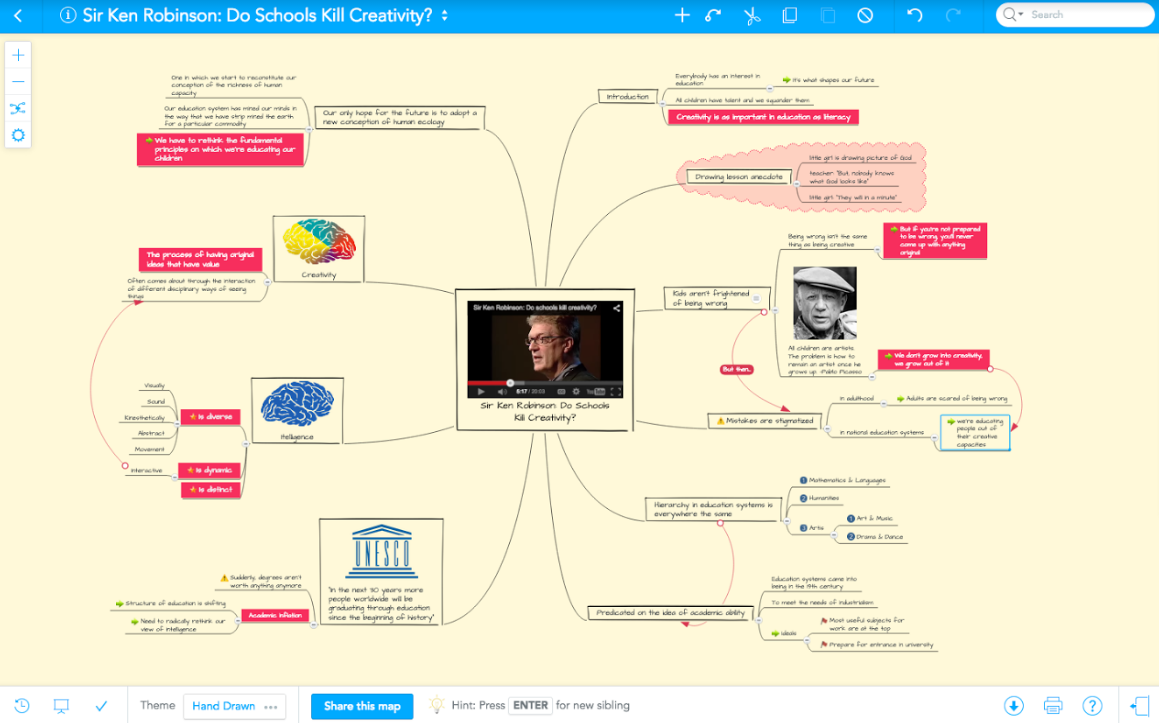Viewport: 1159px width, 723px height.
Task: Download the map with the export icon
Action: tap(1013, 706)
